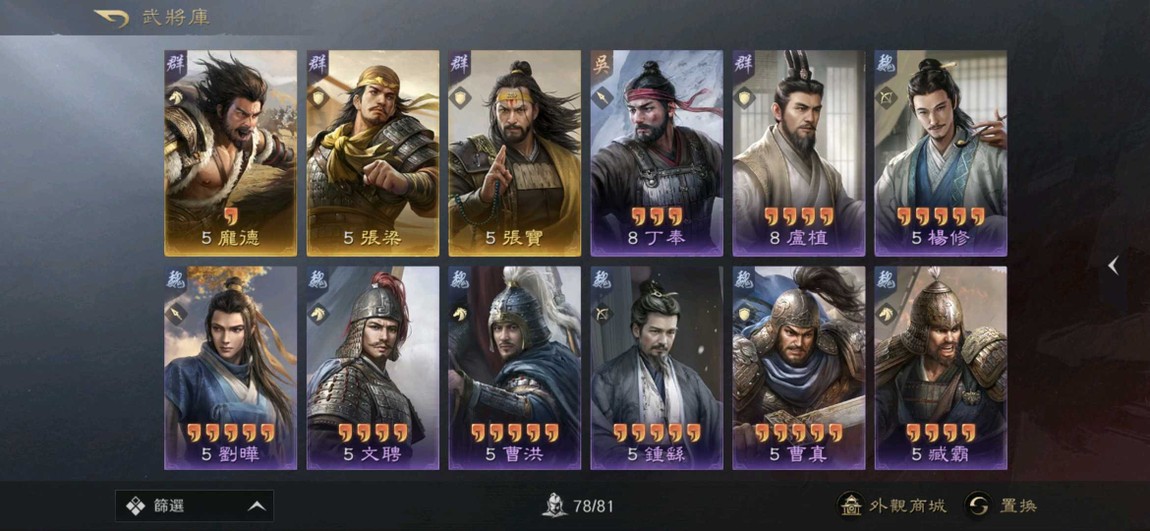Click the back arrow beside 武將庫
Viewport: 1150px width, 531px height.
click(x=111, y=18)
